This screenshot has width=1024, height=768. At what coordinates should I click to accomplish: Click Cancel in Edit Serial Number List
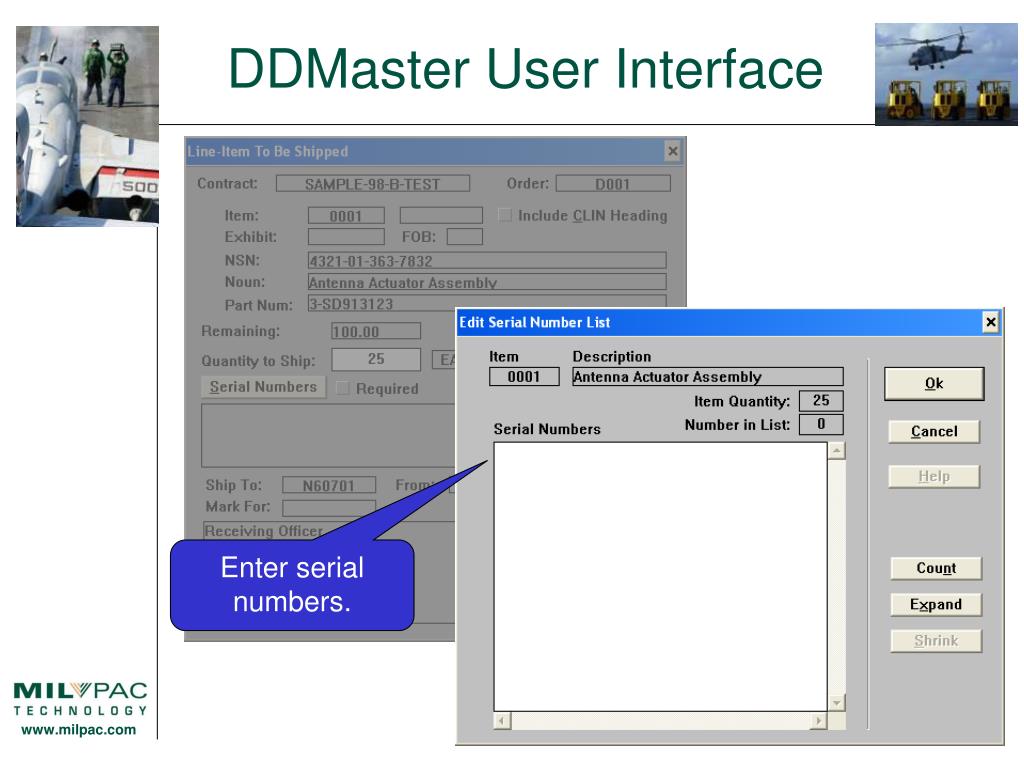934,432
